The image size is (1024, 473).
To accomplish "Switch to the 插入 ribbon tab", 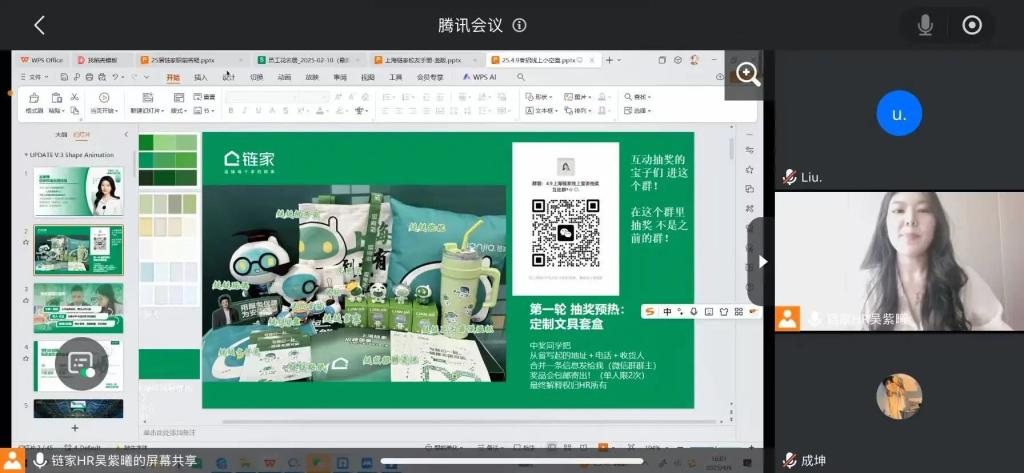I will coord(201,77).
